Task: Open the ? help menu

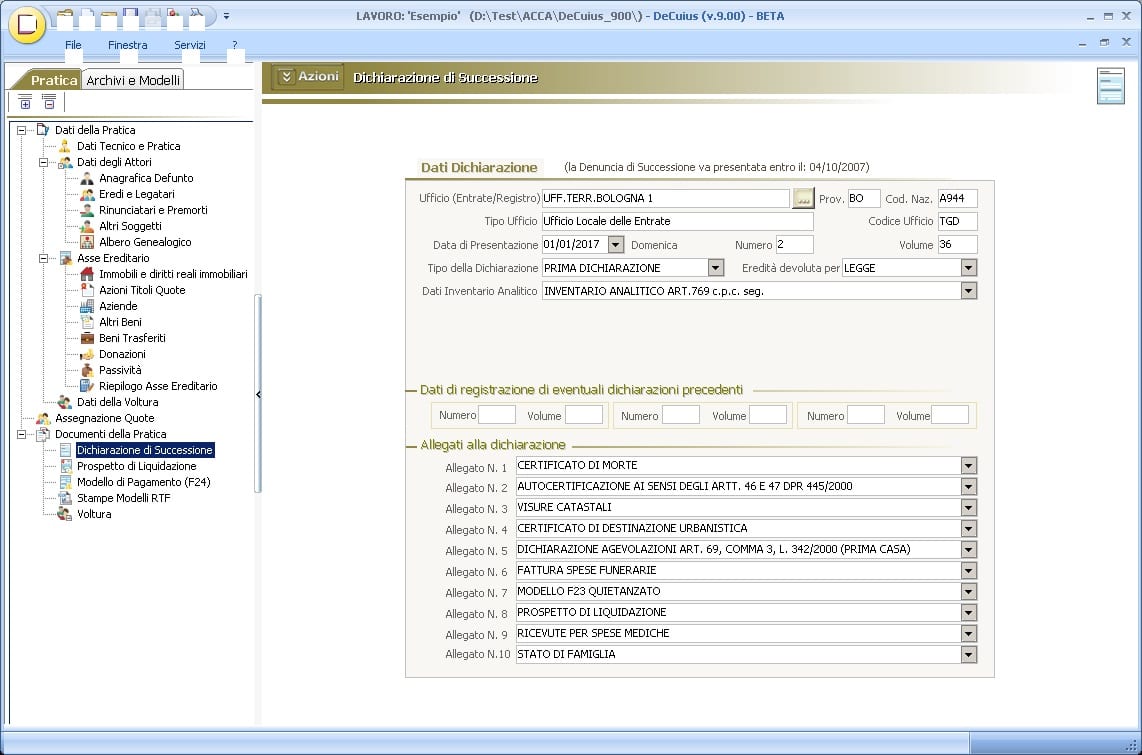Action: click(x=235, y=45)
